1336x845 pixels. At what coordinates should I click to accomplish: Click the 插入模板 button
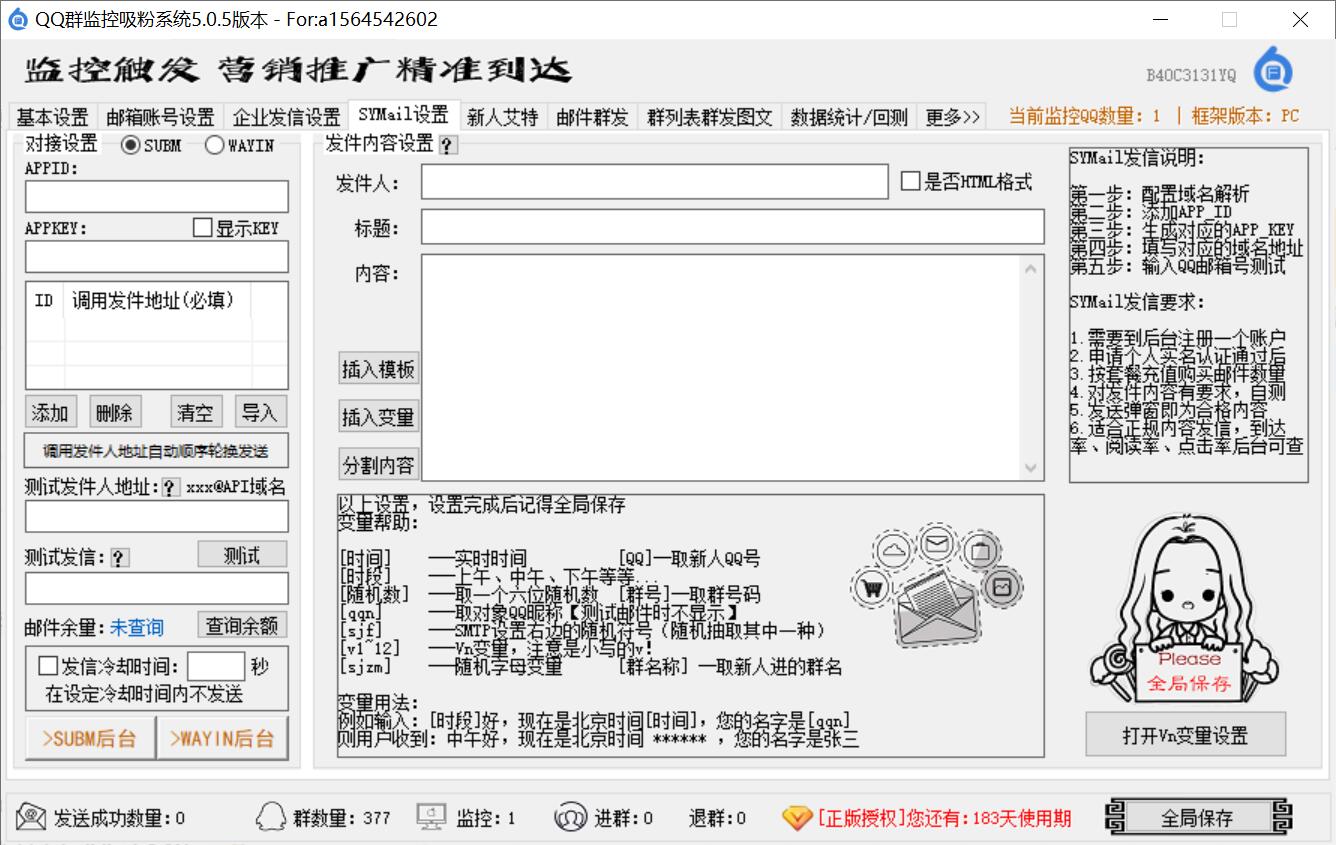378,369
